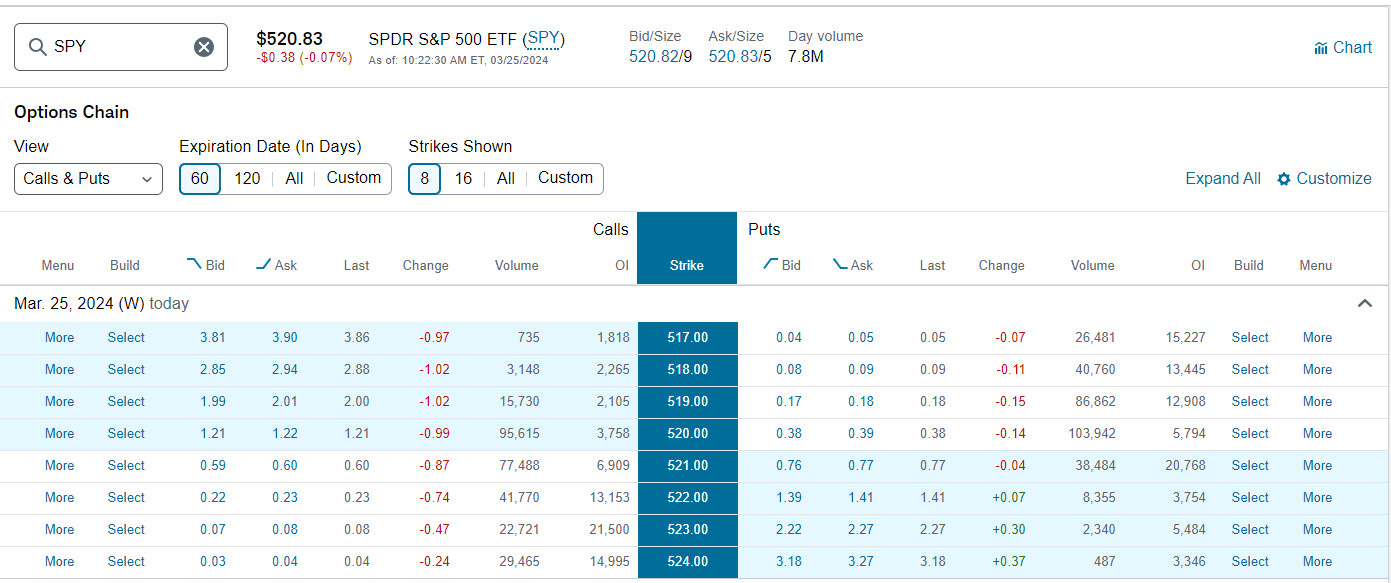Click put open interest 20,768
The image size is (1391, 583).
point(1185,465)
